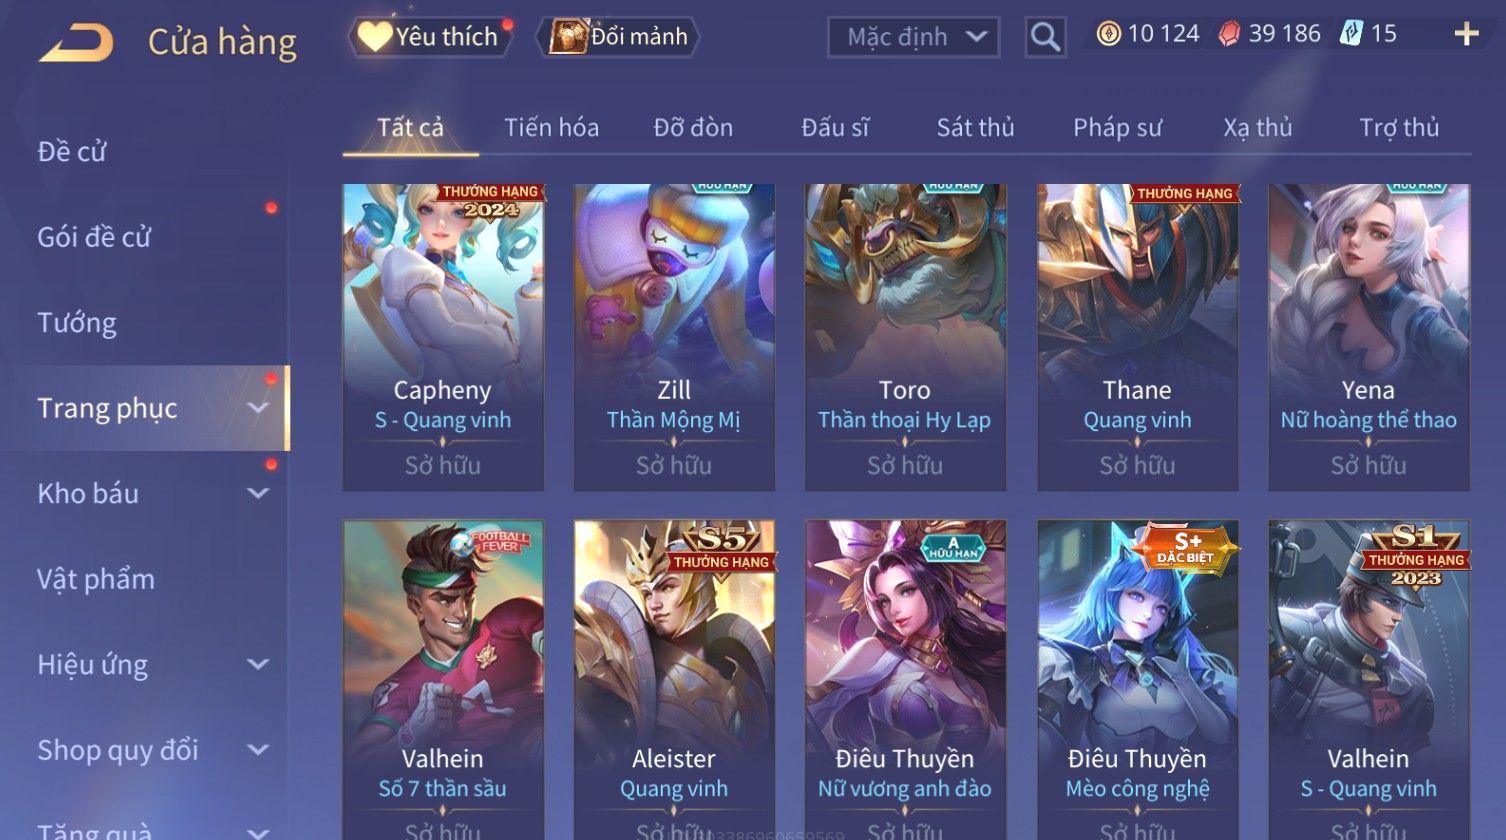Open Đổi mảnh chest exchange
This screenshot has height=840, width=1506.
pos(618,37)
